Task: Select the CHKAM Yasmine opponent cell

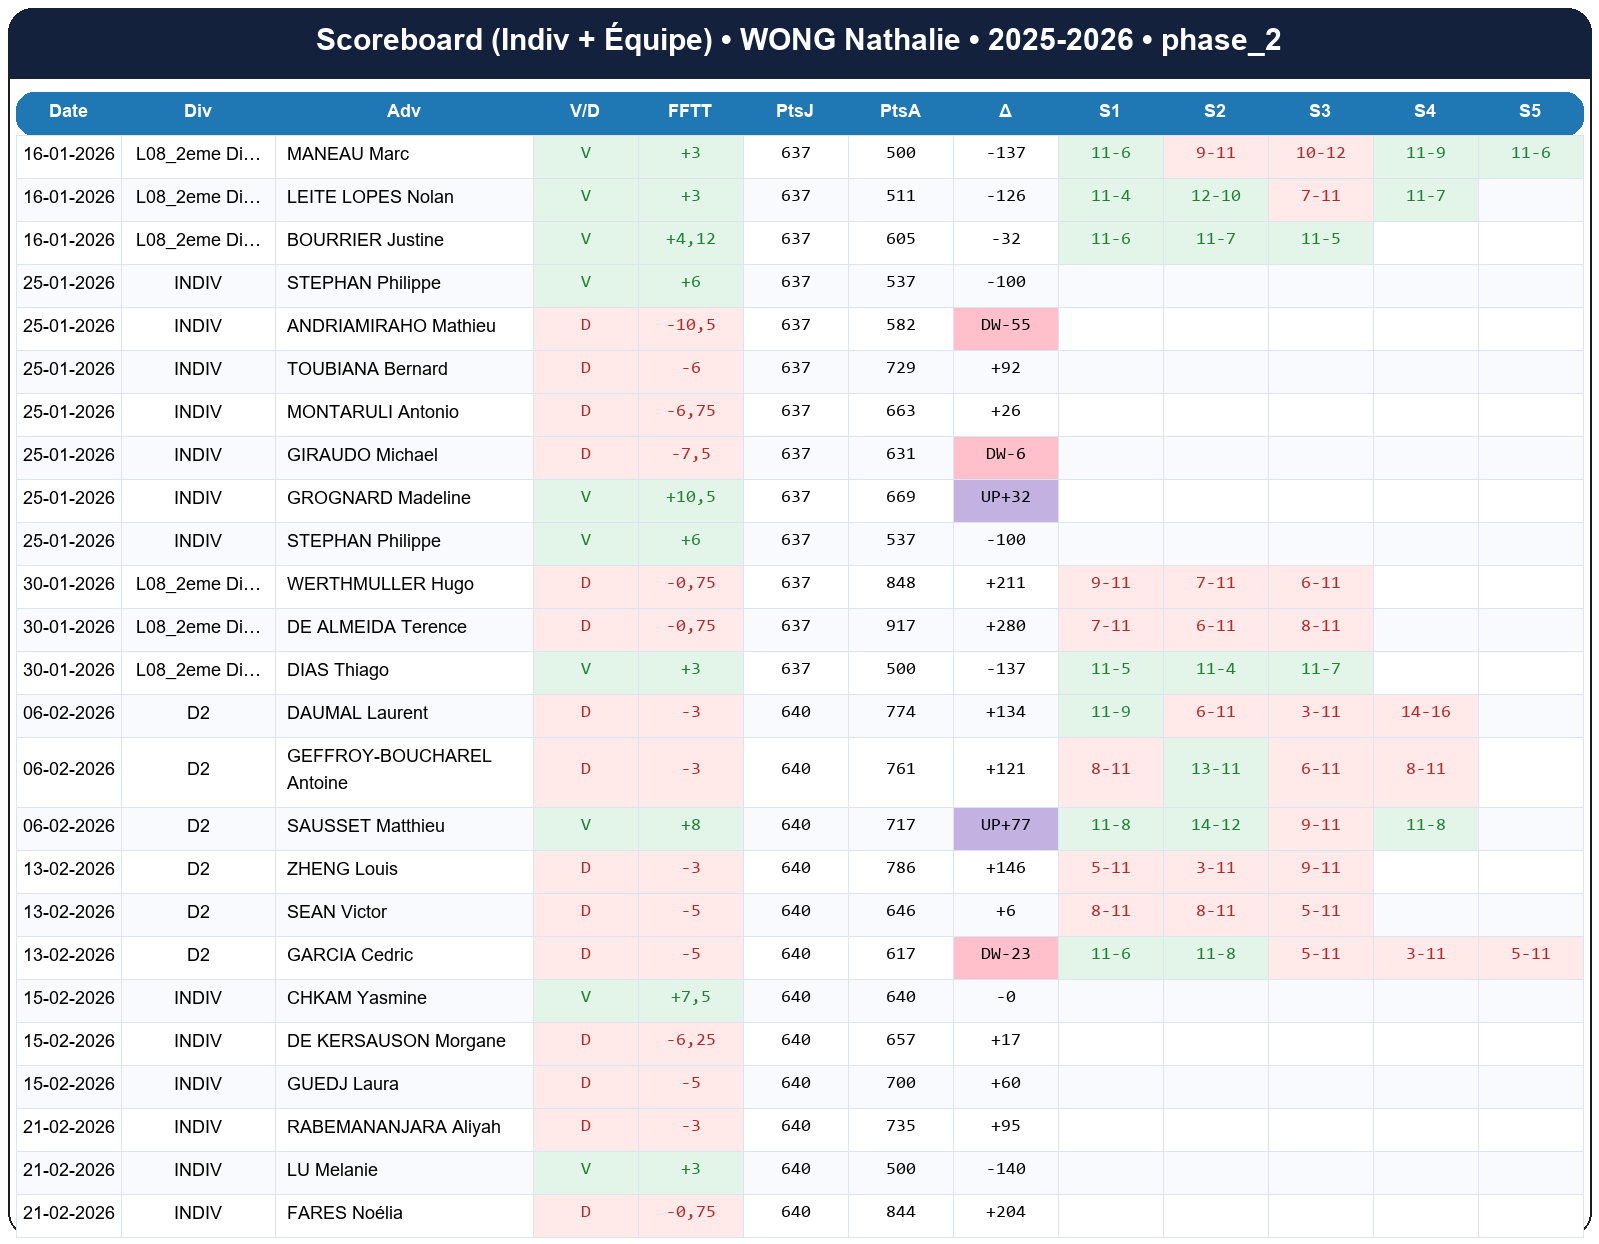Action: click(x=356, y=998)
